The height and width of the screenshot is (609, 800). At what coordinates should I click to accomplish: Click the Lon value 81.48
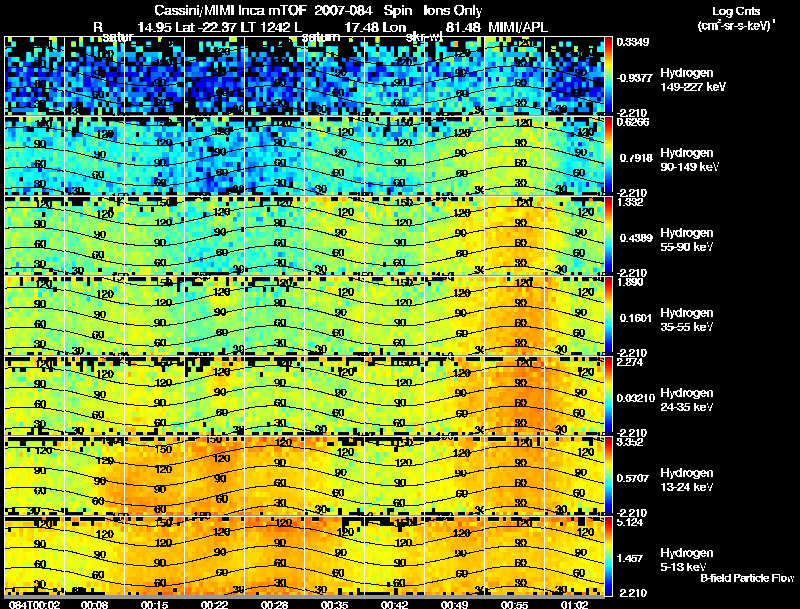(463, 28)
